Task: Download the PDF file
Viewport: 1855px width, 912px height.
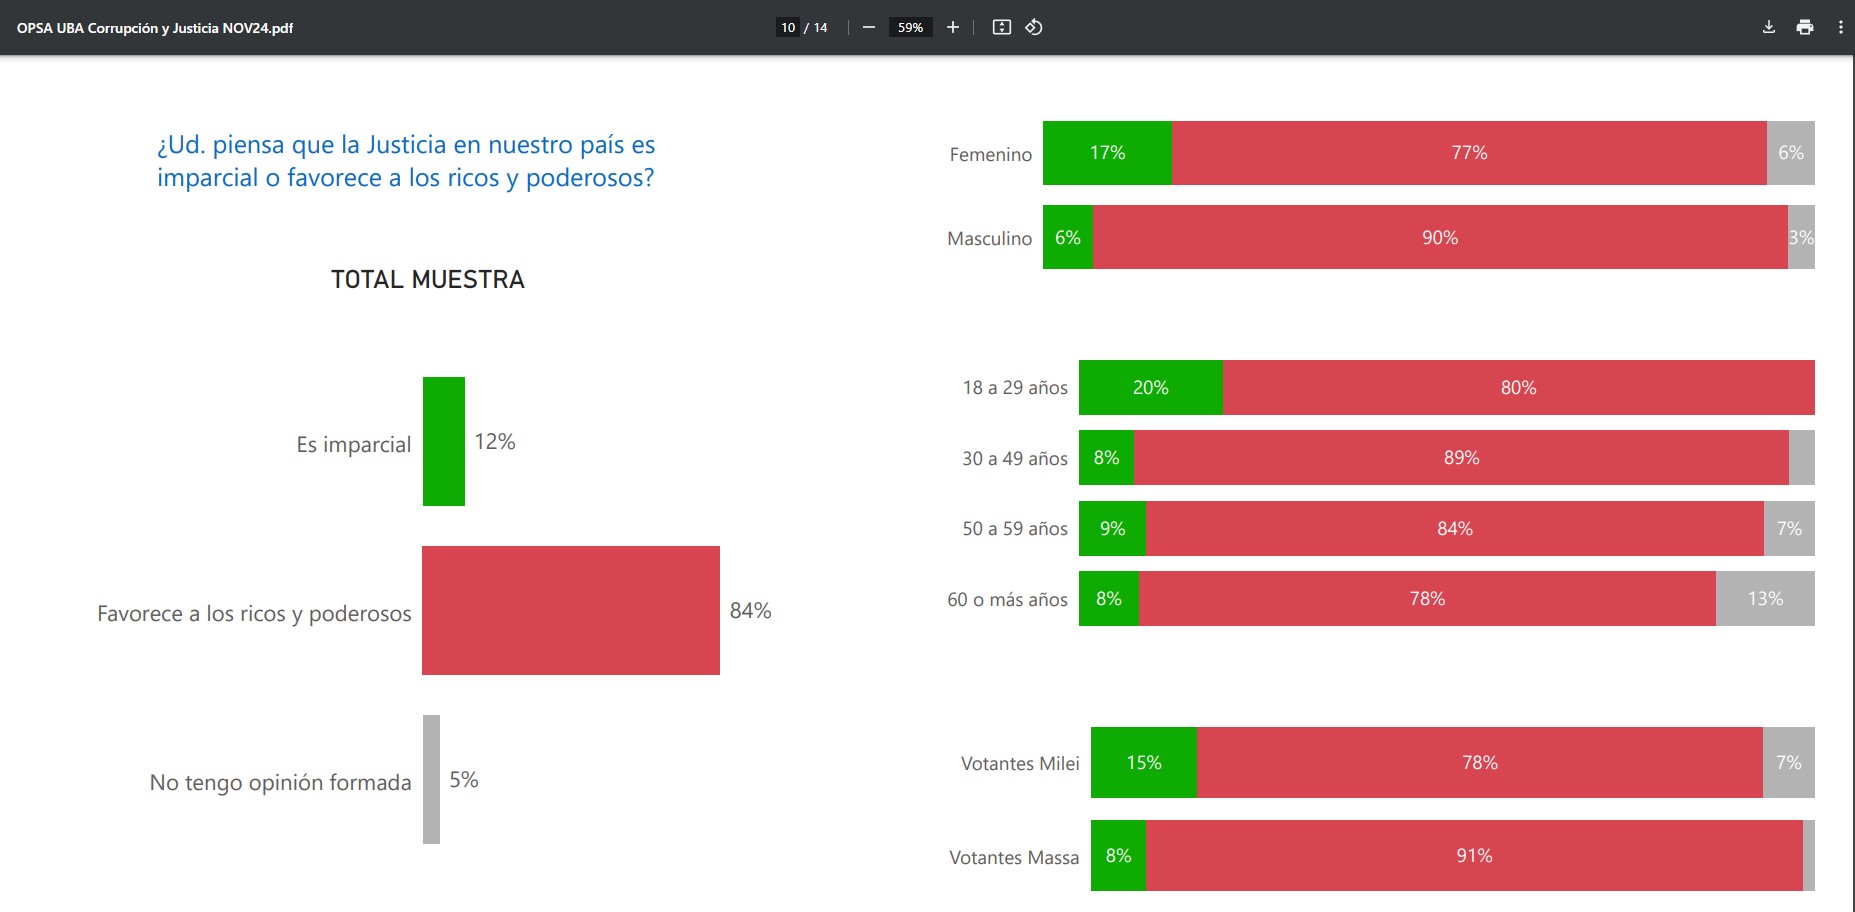Action: pyautogui.click(x=1768, y=27)
